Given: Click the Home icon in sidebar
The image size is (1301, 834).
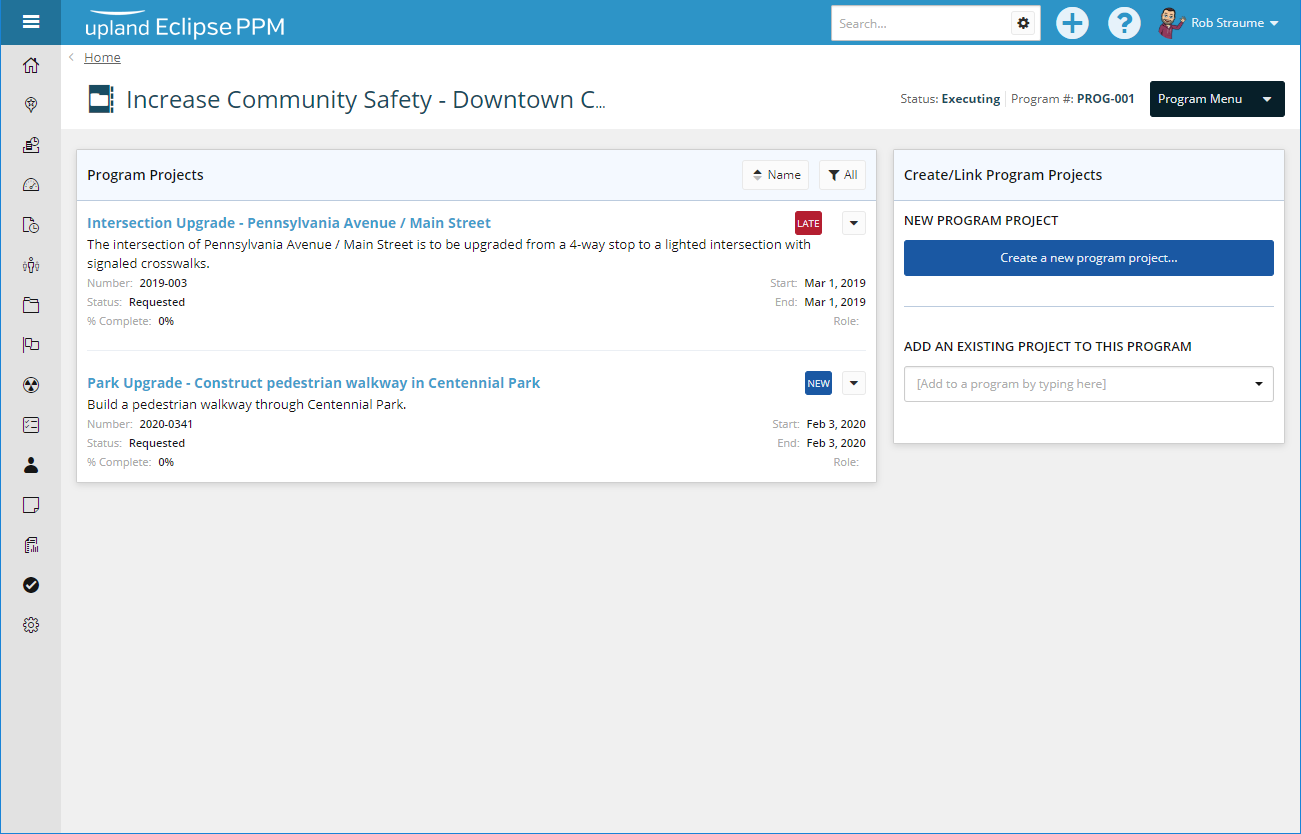Looking at the screenshot, I should tap(31, 66).
